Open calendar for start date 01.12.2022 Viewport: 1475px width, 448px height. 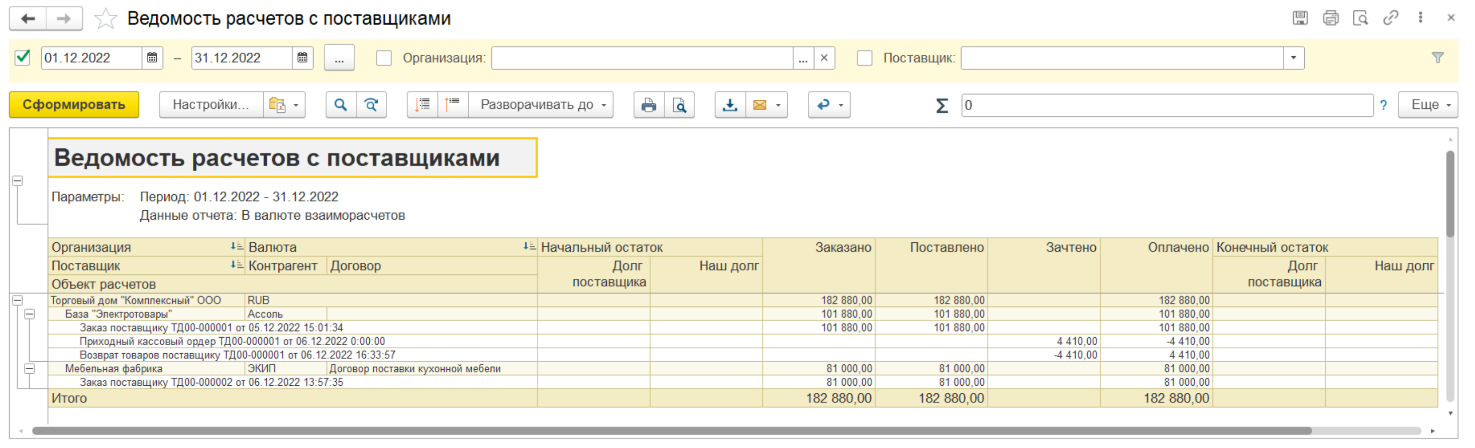tap(152, 58)
